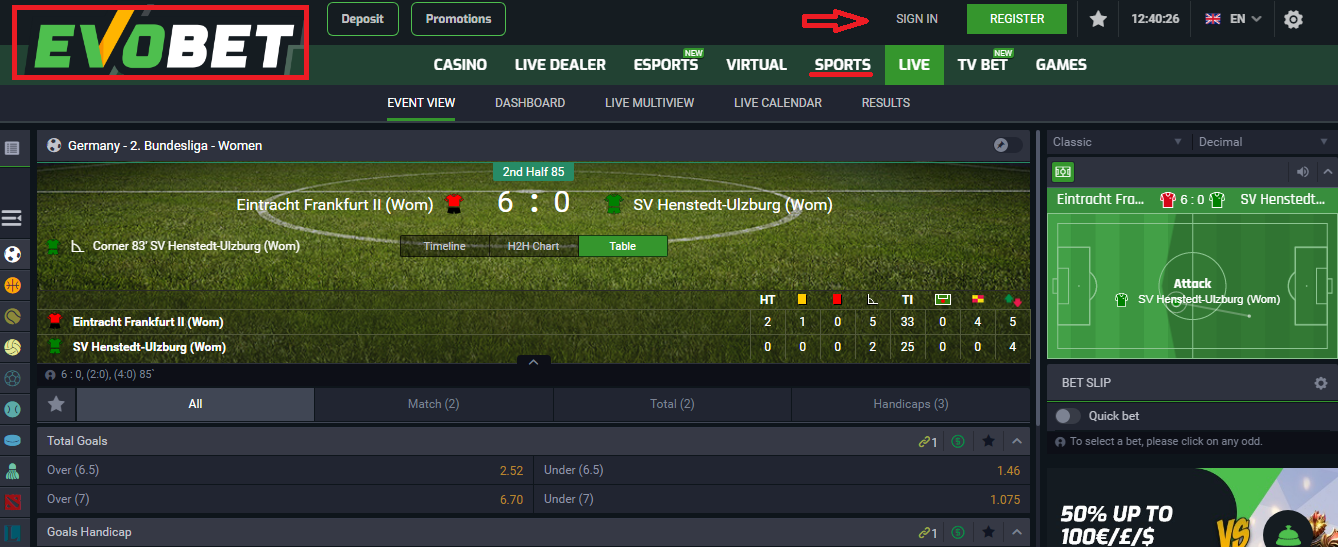Add Total Goals market to favorites star

click(988, 441)
